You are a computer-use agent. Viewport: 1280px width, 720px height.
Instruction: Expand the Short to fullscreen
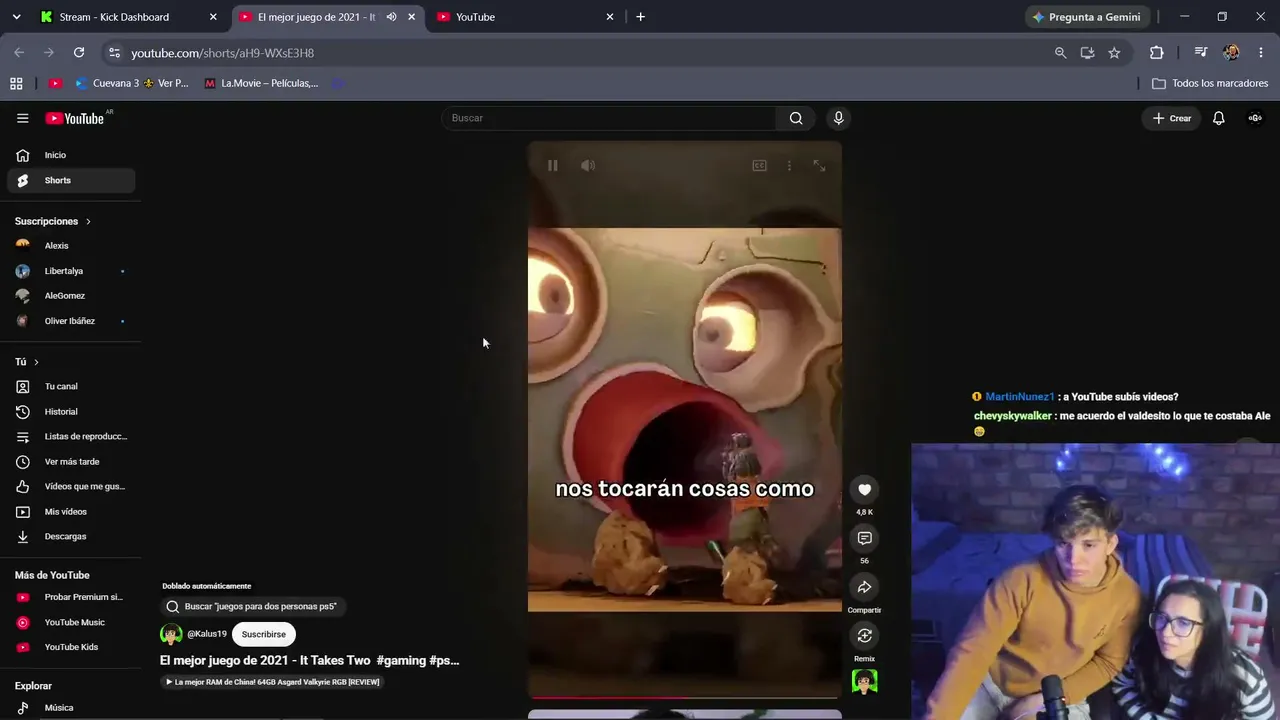click(819, 166)
